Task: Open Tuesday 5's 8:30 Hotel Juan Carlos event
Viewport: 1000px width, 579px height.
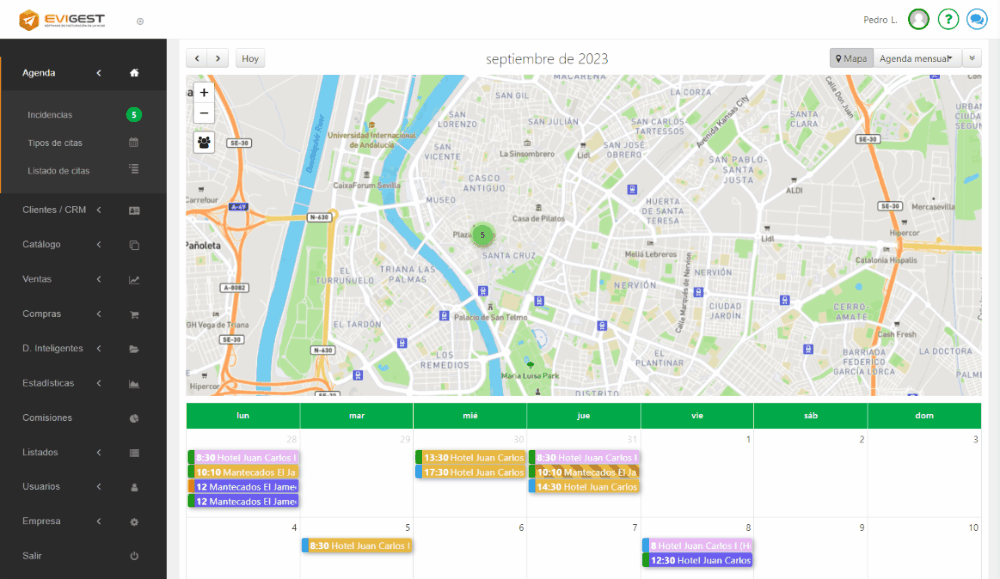Action: coord(357,546)
